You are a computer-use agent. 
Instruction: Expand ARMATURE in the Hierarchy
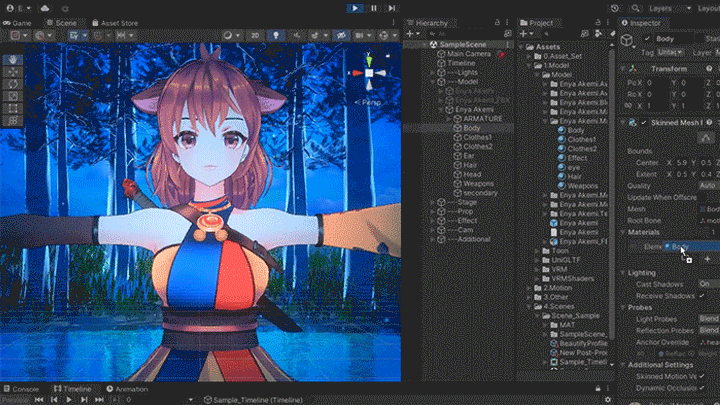(449, 118)
